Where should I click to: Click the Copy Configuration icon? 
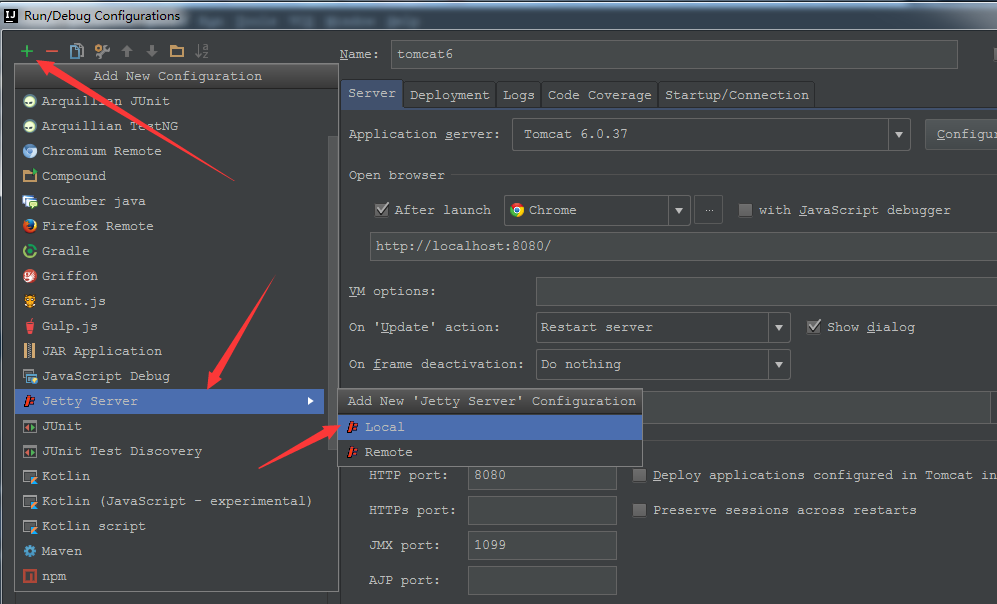point(77,51)
